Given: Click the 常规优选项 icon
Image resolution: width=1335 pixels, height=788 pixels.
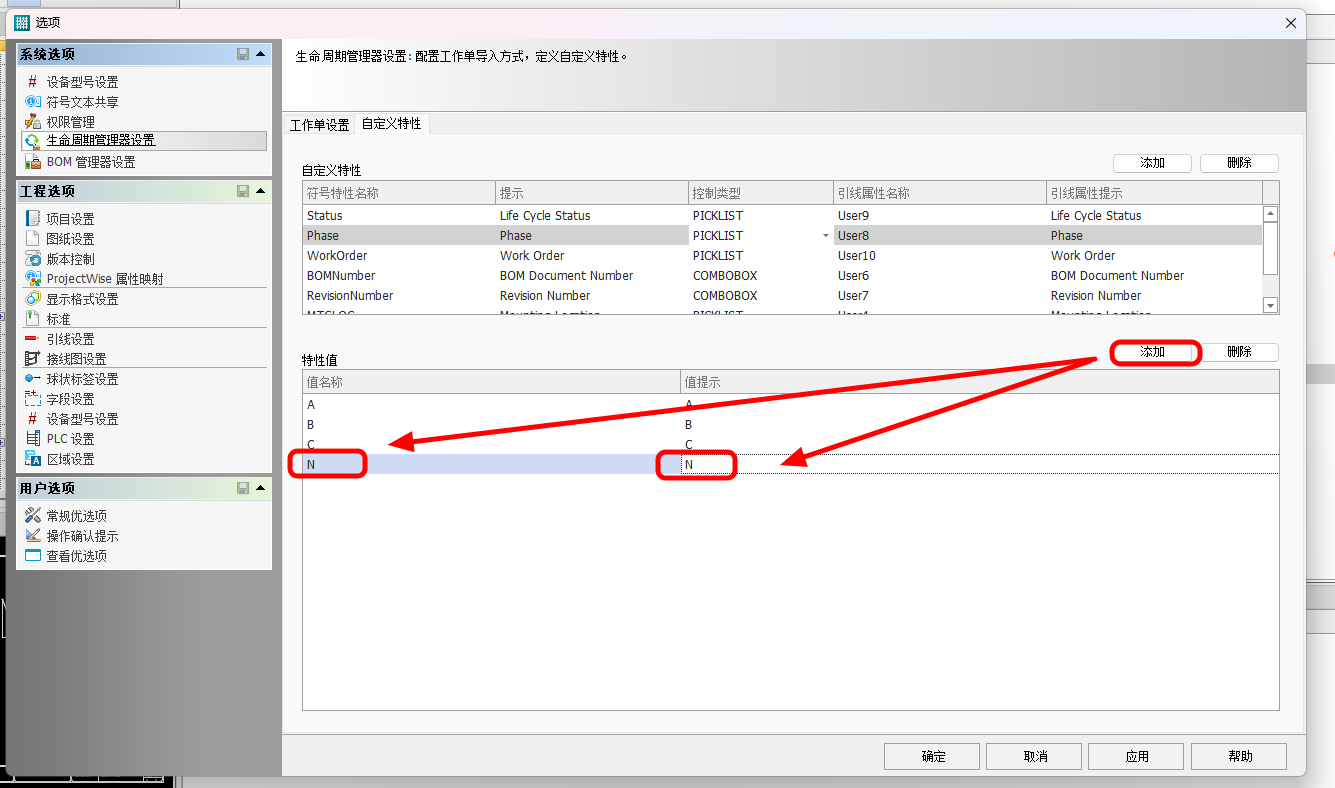Looking at the screenshot, I should (32, 516).
